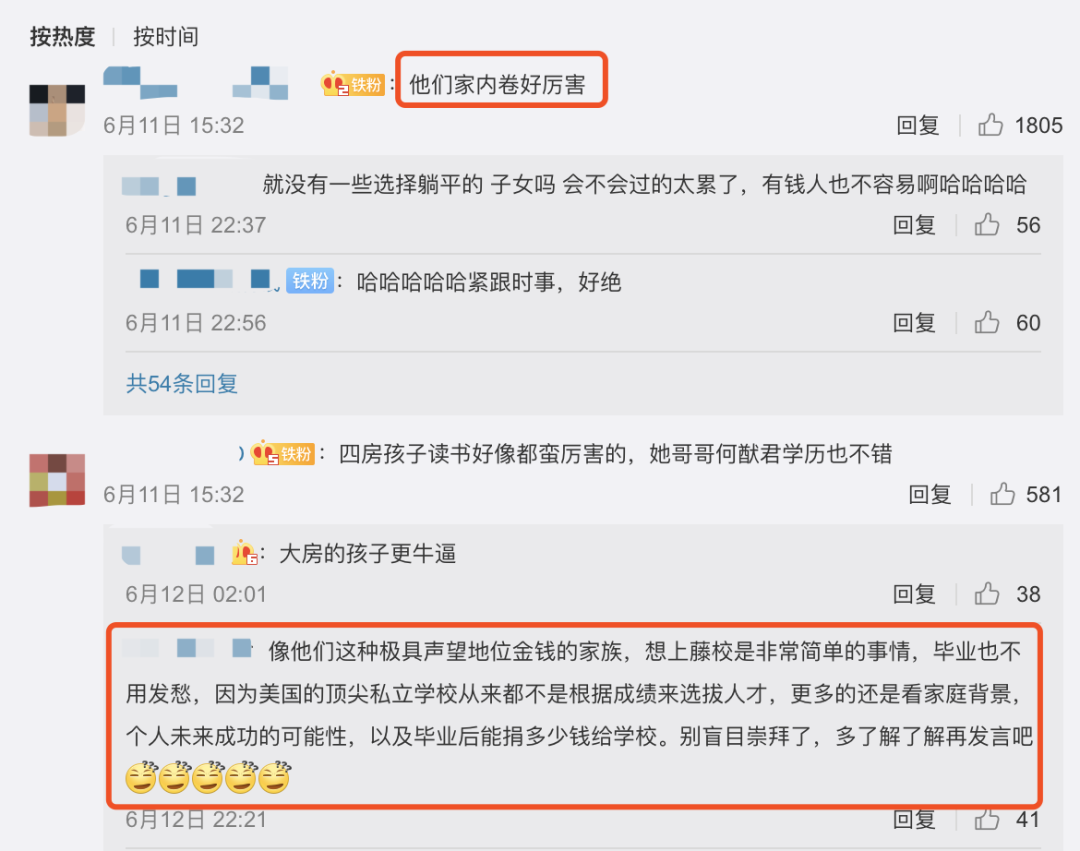
Task: Reply to the 四房孩子读书 comment
Action: 929,494
